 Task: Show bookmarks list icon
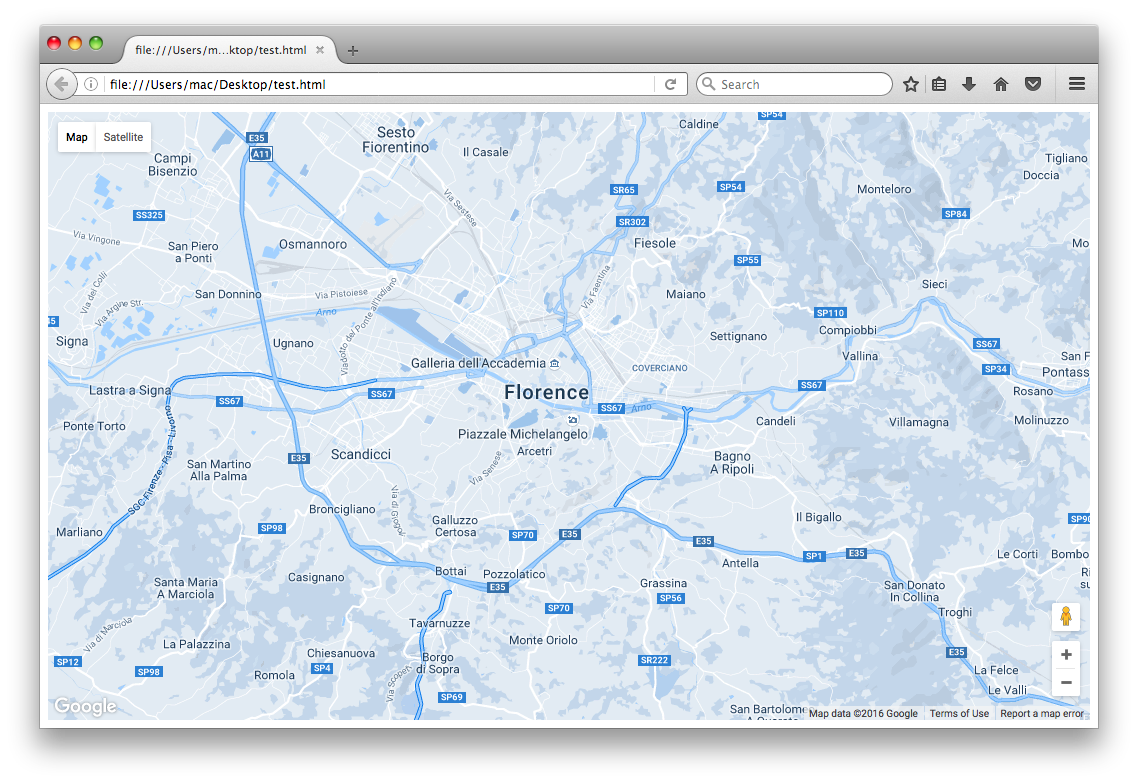pyautogui.click(x=939, y=84)
